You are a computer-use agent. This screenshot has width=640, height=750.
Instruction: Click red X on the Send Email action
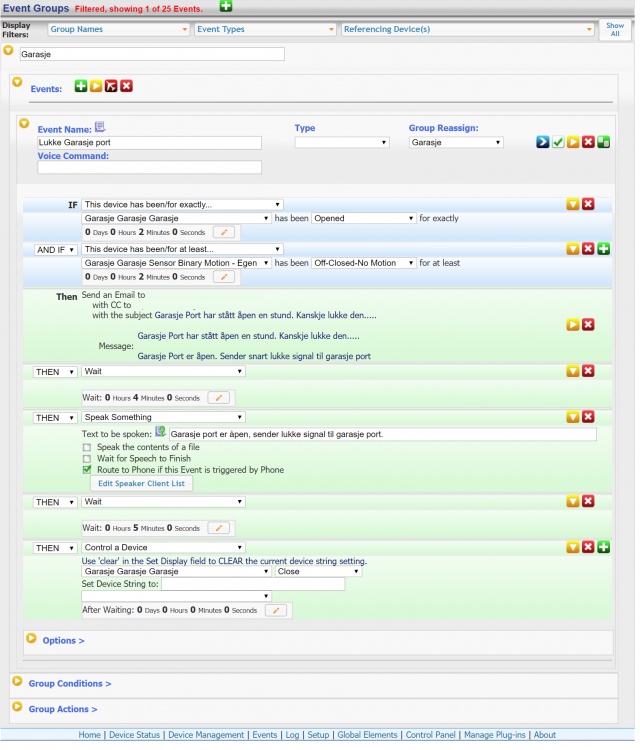click(x=588, y=324)
